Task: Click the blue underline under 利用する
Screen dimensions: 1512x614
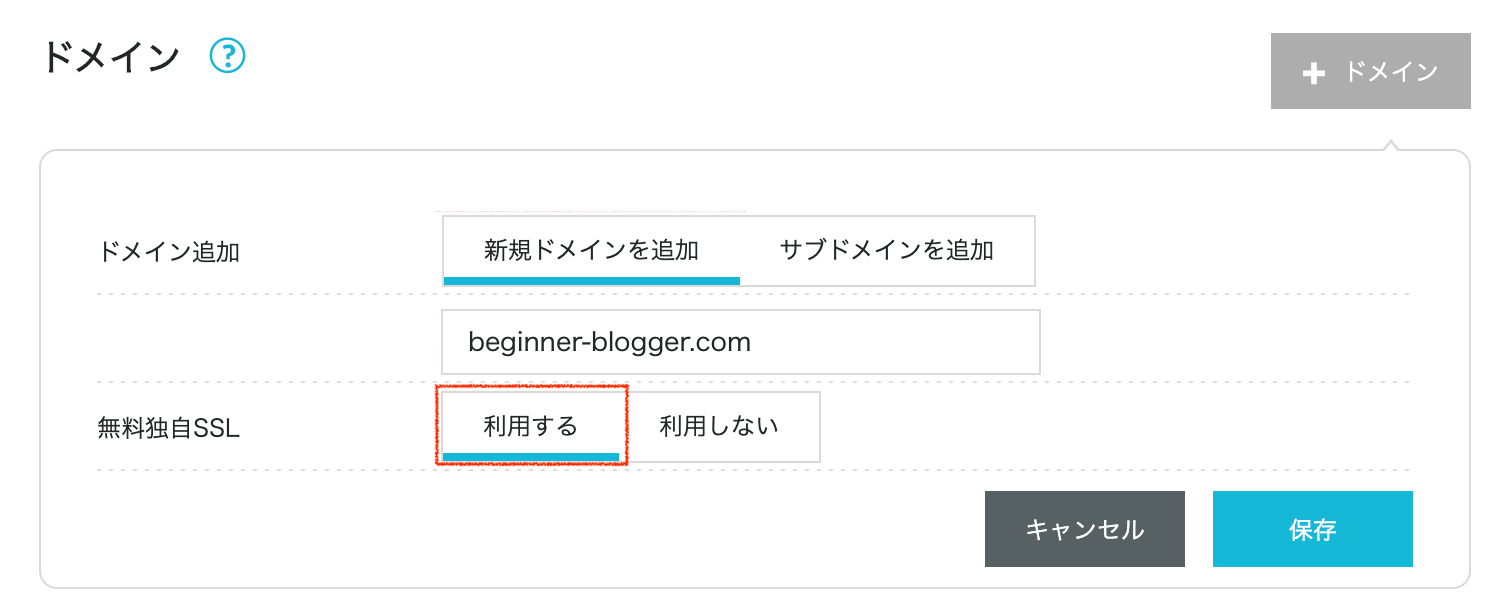Action: (531, 458)
